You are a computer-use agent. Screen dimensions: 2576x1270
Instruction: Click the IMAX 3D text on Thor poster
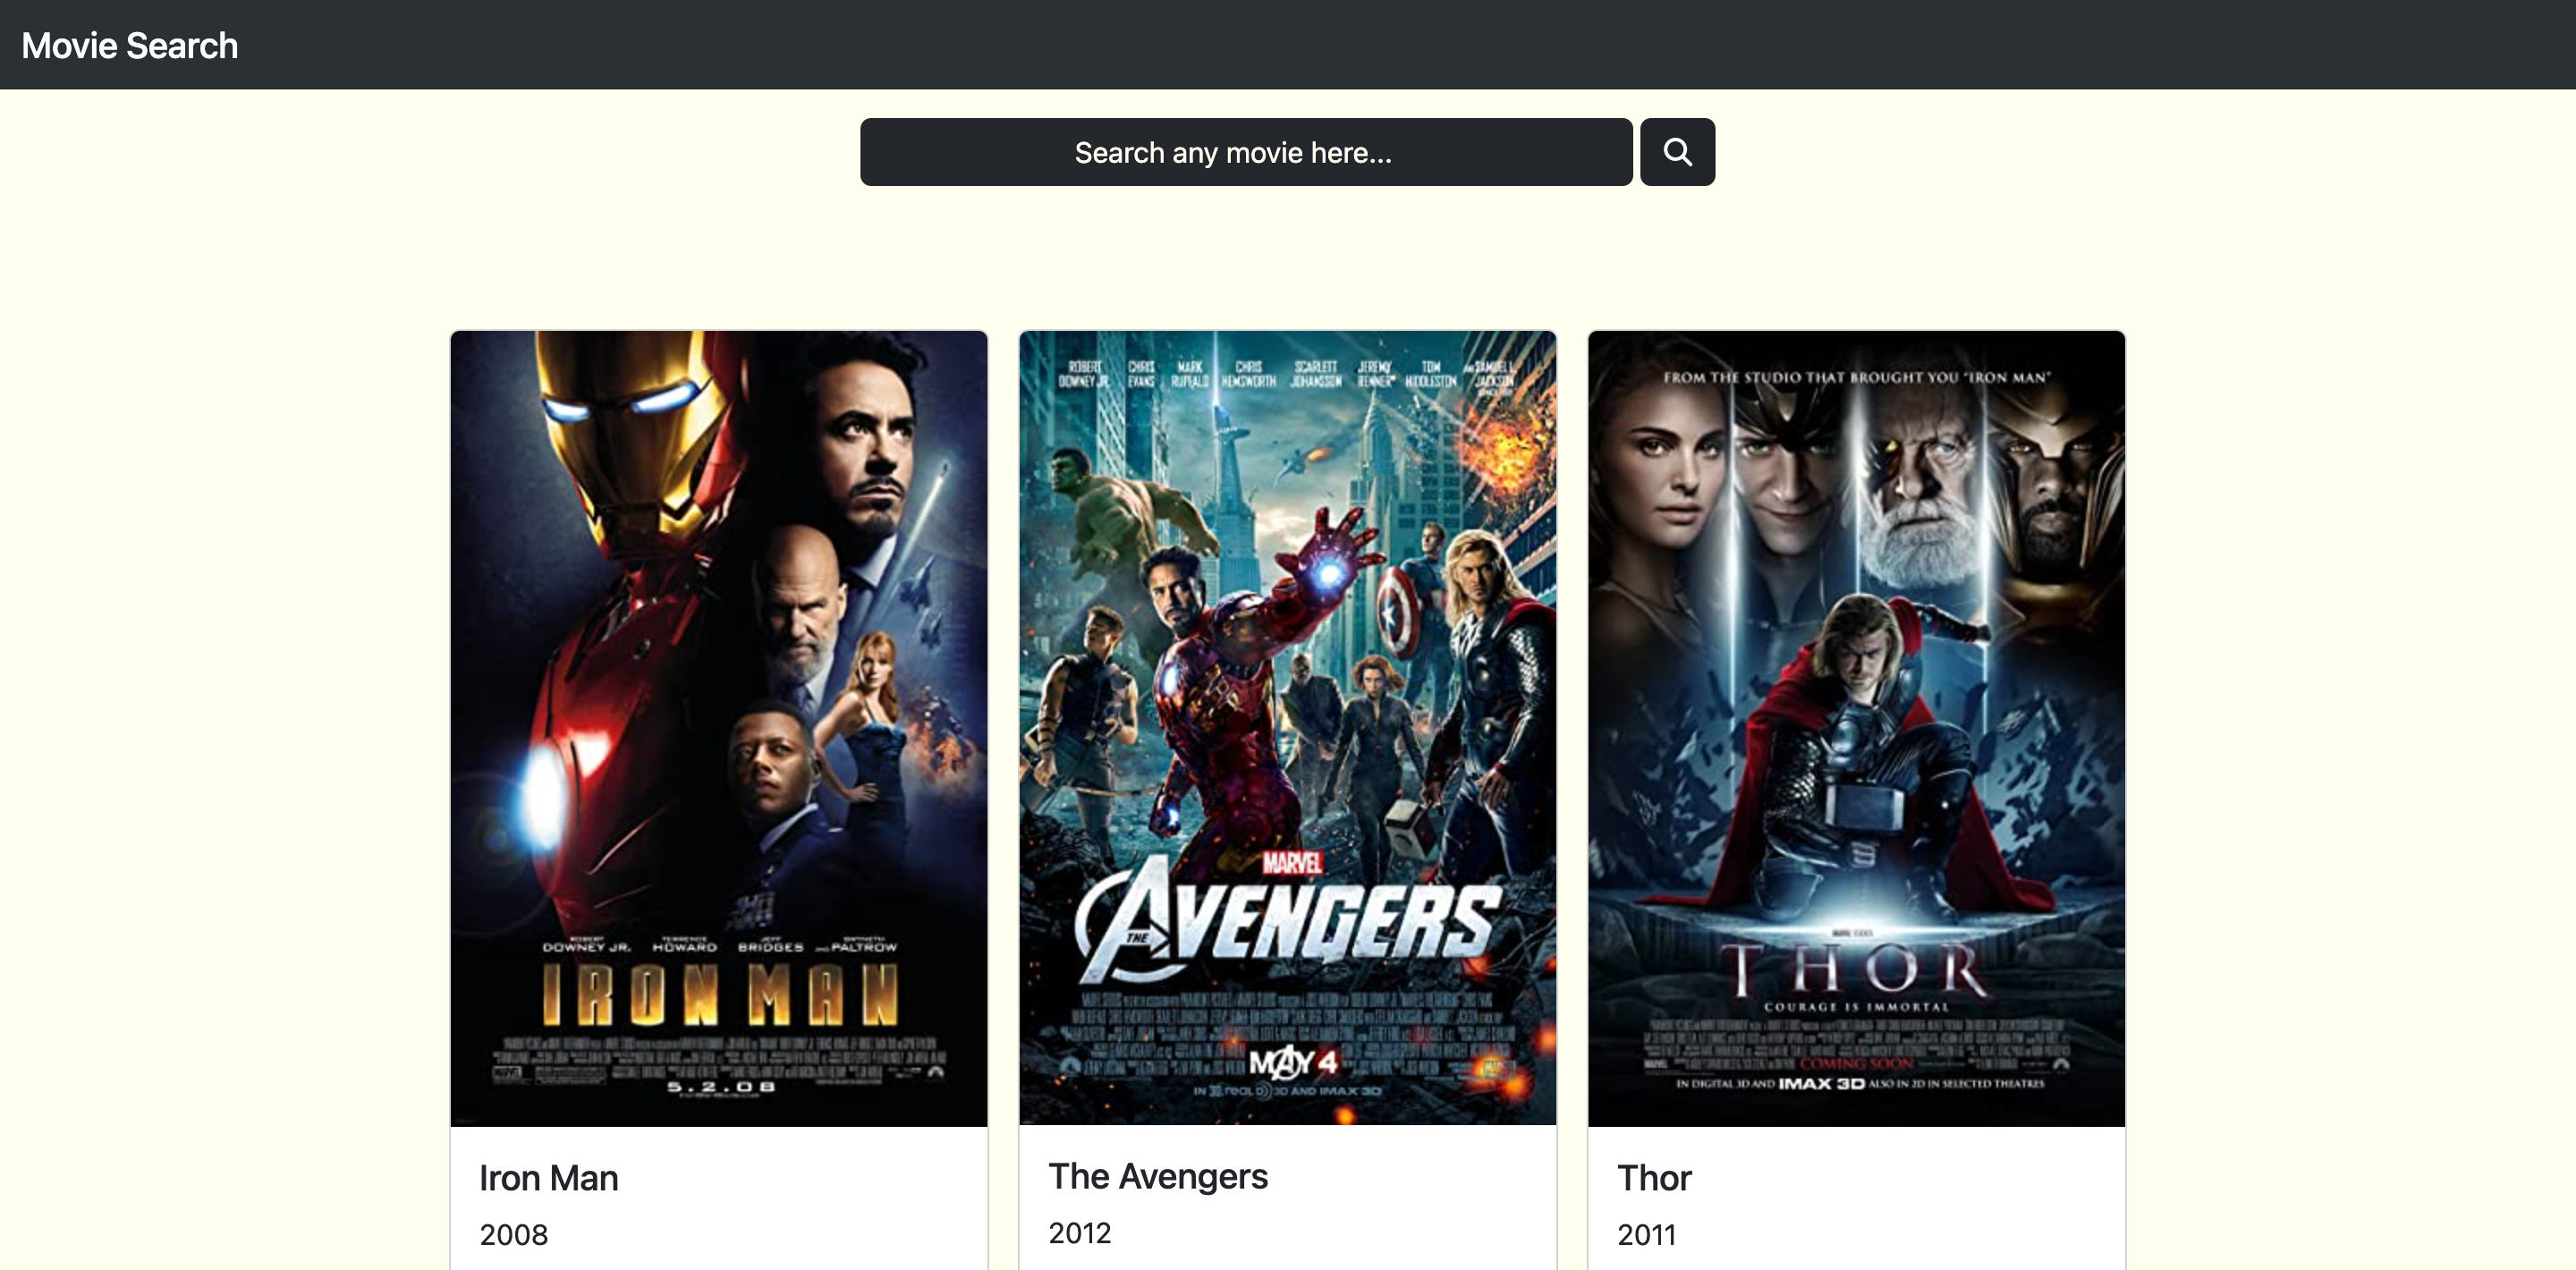[1821, 1084]
